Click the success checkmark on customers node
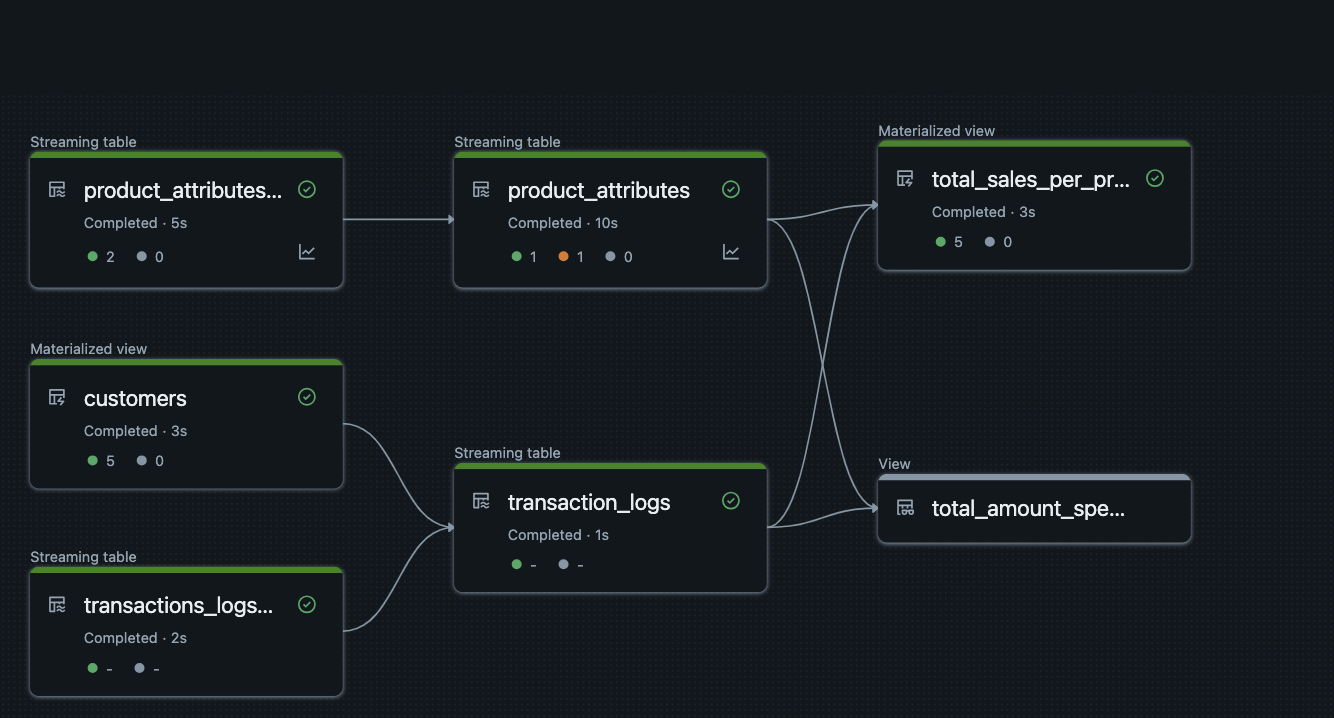Viewport: 1334px width, 718px height. click(x=307, y=397)
